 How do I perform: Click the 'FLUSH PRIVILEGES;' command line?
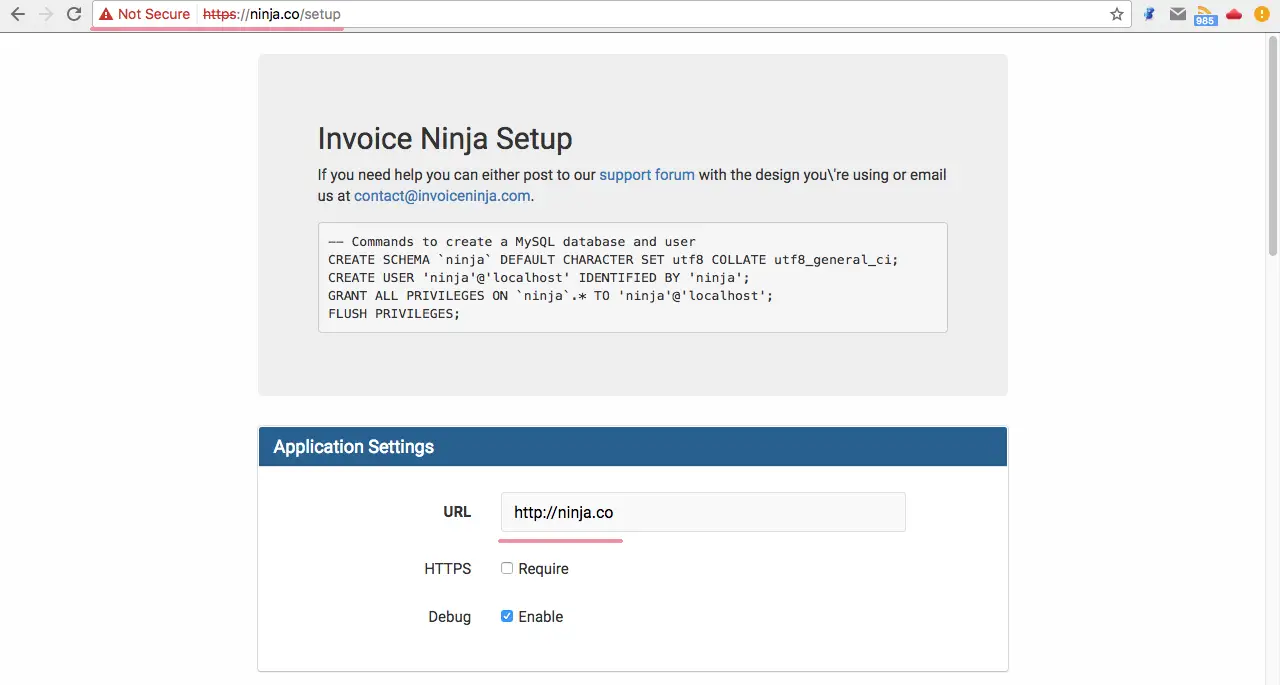(x=394, y=313)
